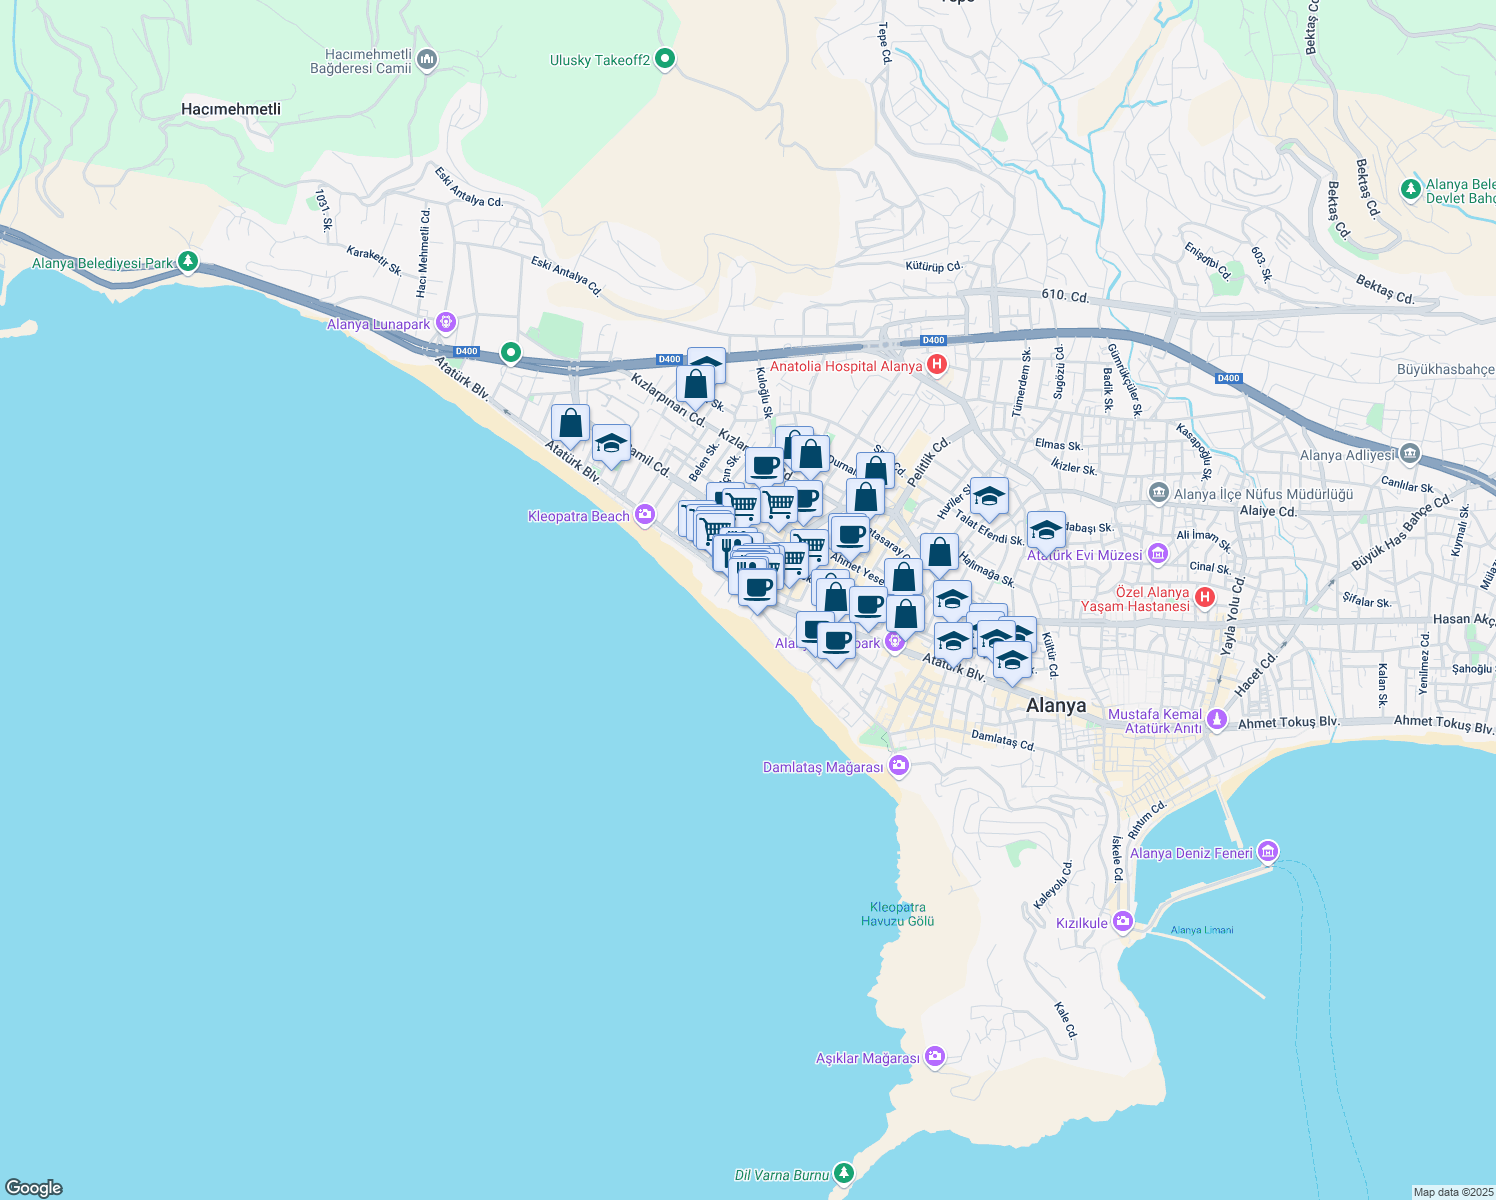Select the Alanya Limanı harbor label
The width and height of the screenshot is (1496, 1200).
(1202, 930)
